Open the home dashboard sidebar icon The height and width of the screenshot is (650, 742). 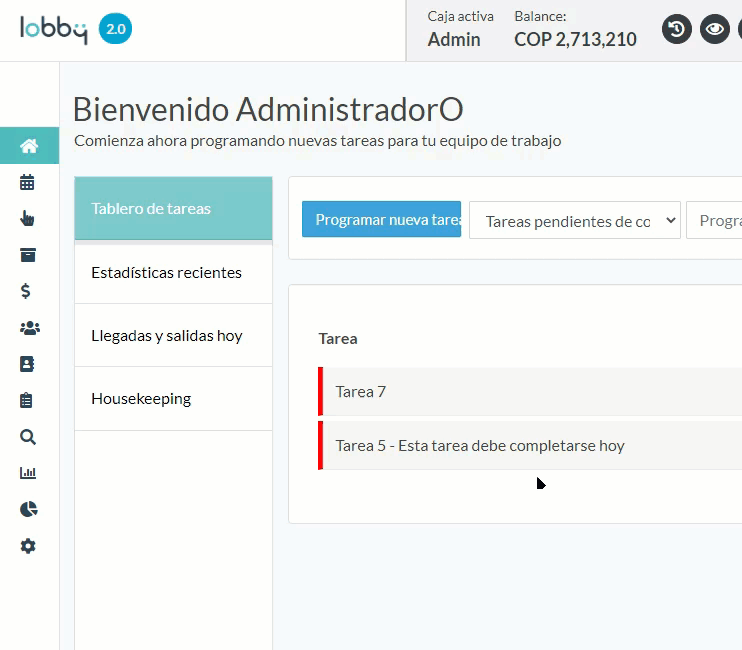(x=29, y=146)
